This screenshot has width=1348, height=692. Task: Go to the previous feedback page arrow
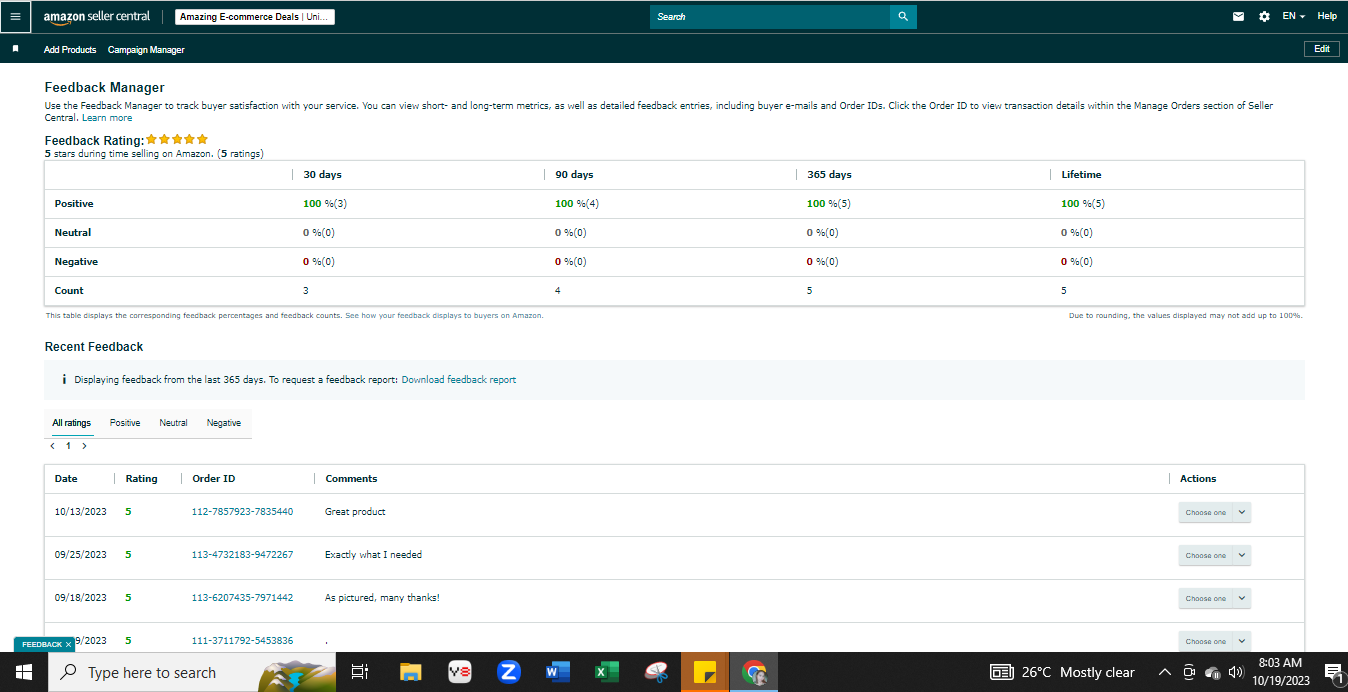coord(53,446)
